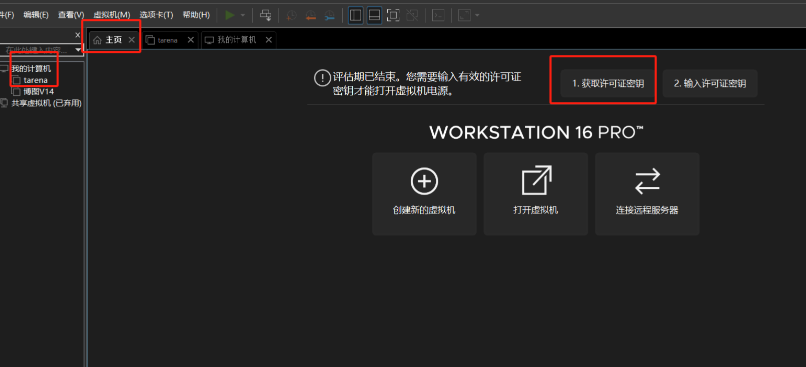Click the green power on play icon

tap(230, 15)
